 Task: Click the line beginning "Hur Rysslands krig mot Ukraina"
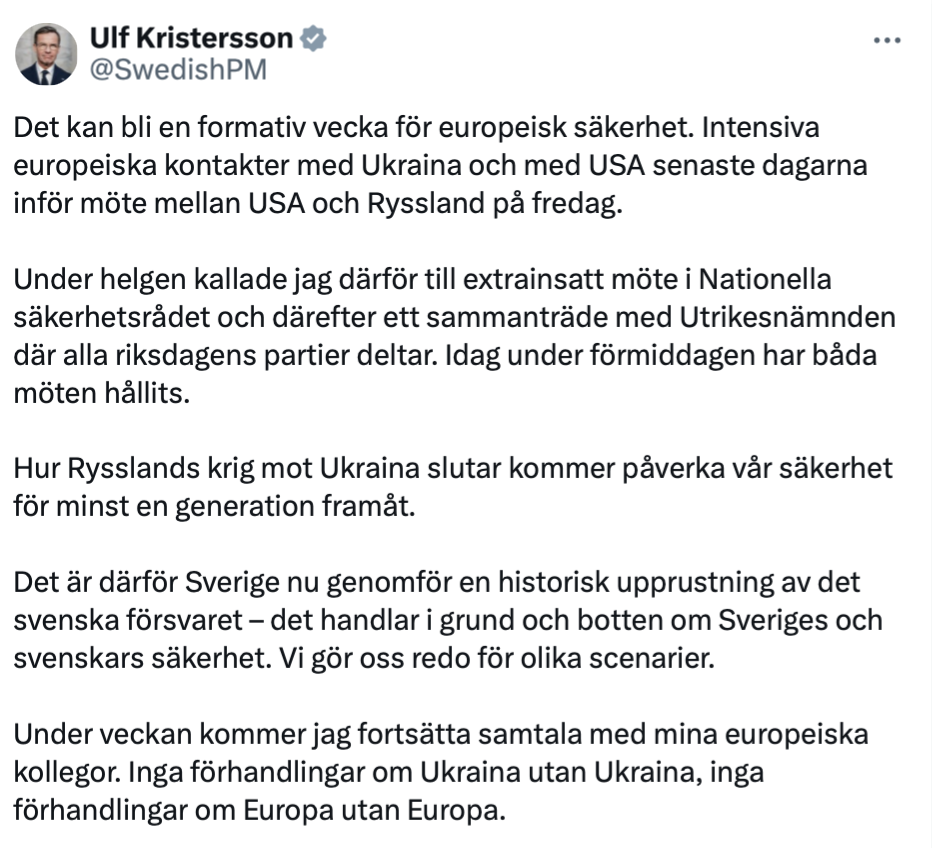pyautogui.click(x=453, y=469)
